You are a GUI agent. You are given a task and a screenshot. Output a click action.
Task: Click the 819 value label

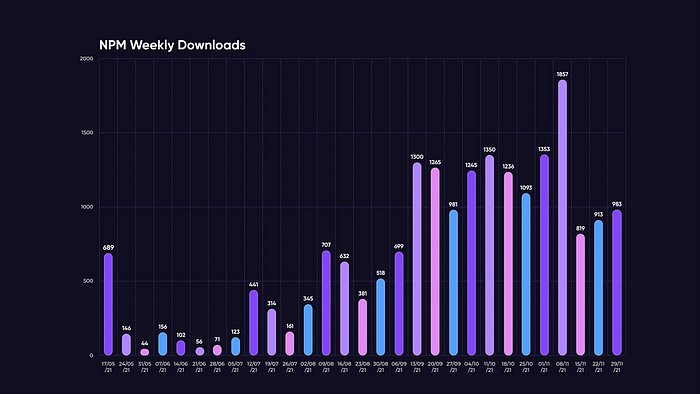(x=580, y=228)
